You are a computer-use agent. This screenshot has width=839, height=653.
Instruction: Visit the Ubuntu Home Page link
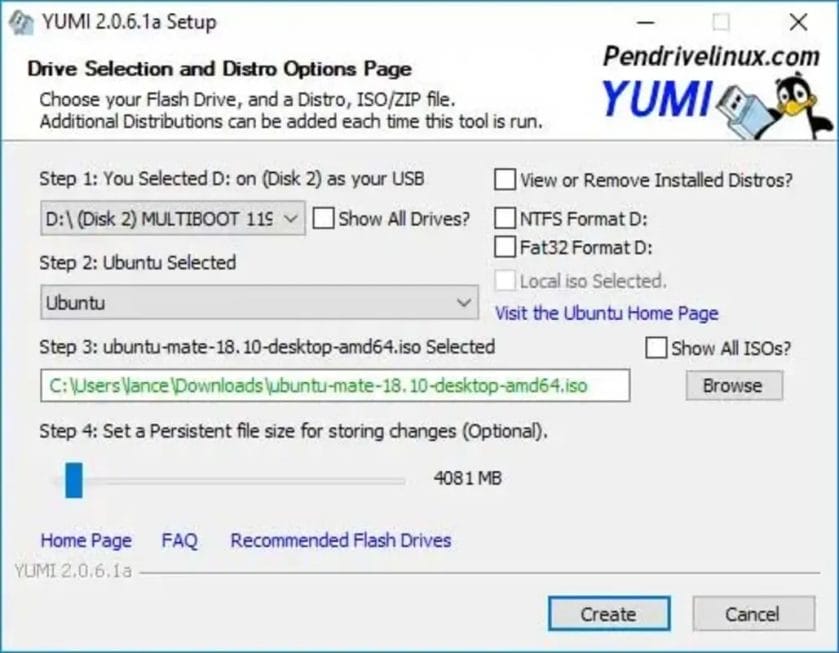tap(606, 314)
